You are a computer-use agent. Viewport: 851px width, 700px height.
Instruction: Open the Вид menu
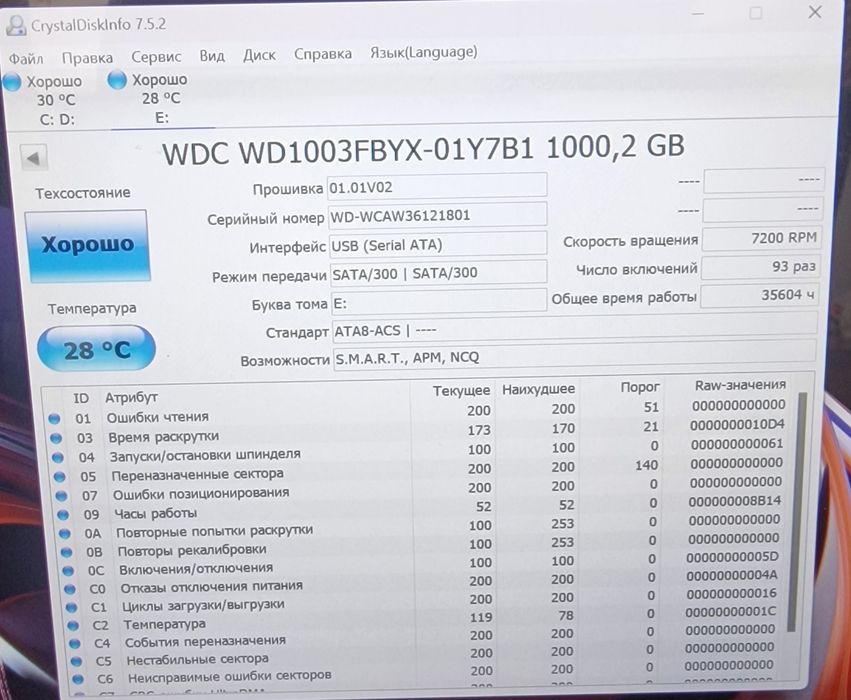tap(212, 55)
